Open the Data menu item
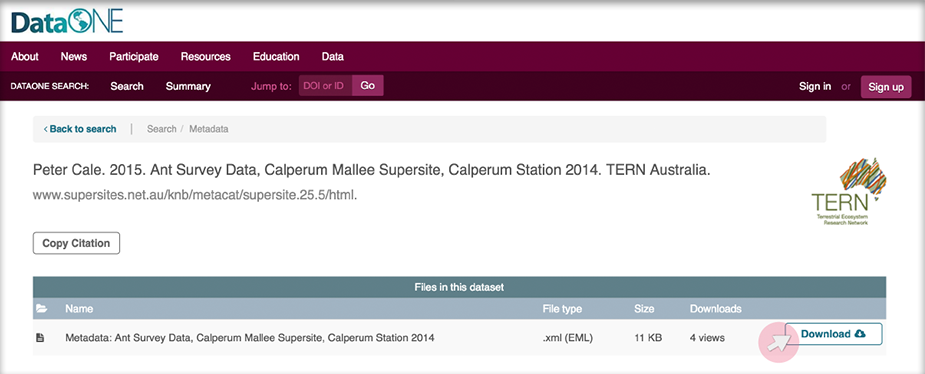Screen dimensions: 925x374 coord(333,57)
